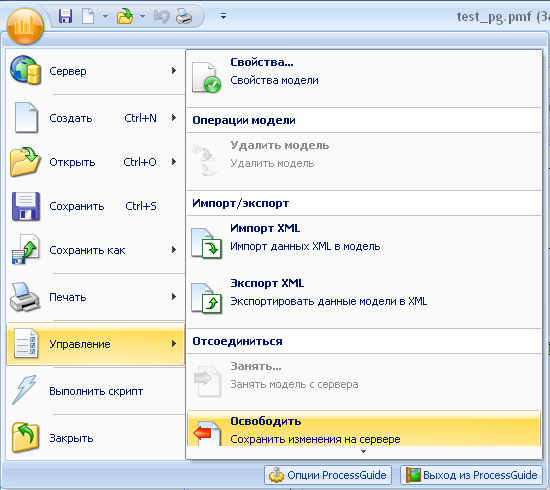Open the Сохранить как menu entry
550x490 pixels.
95,250
